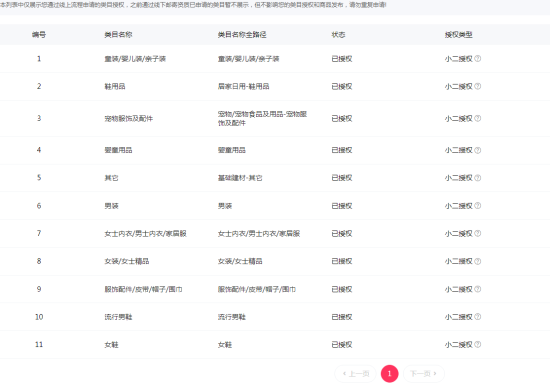Click the help icon in row 1 童装/婴儿装/亲子装

[477, 59]
